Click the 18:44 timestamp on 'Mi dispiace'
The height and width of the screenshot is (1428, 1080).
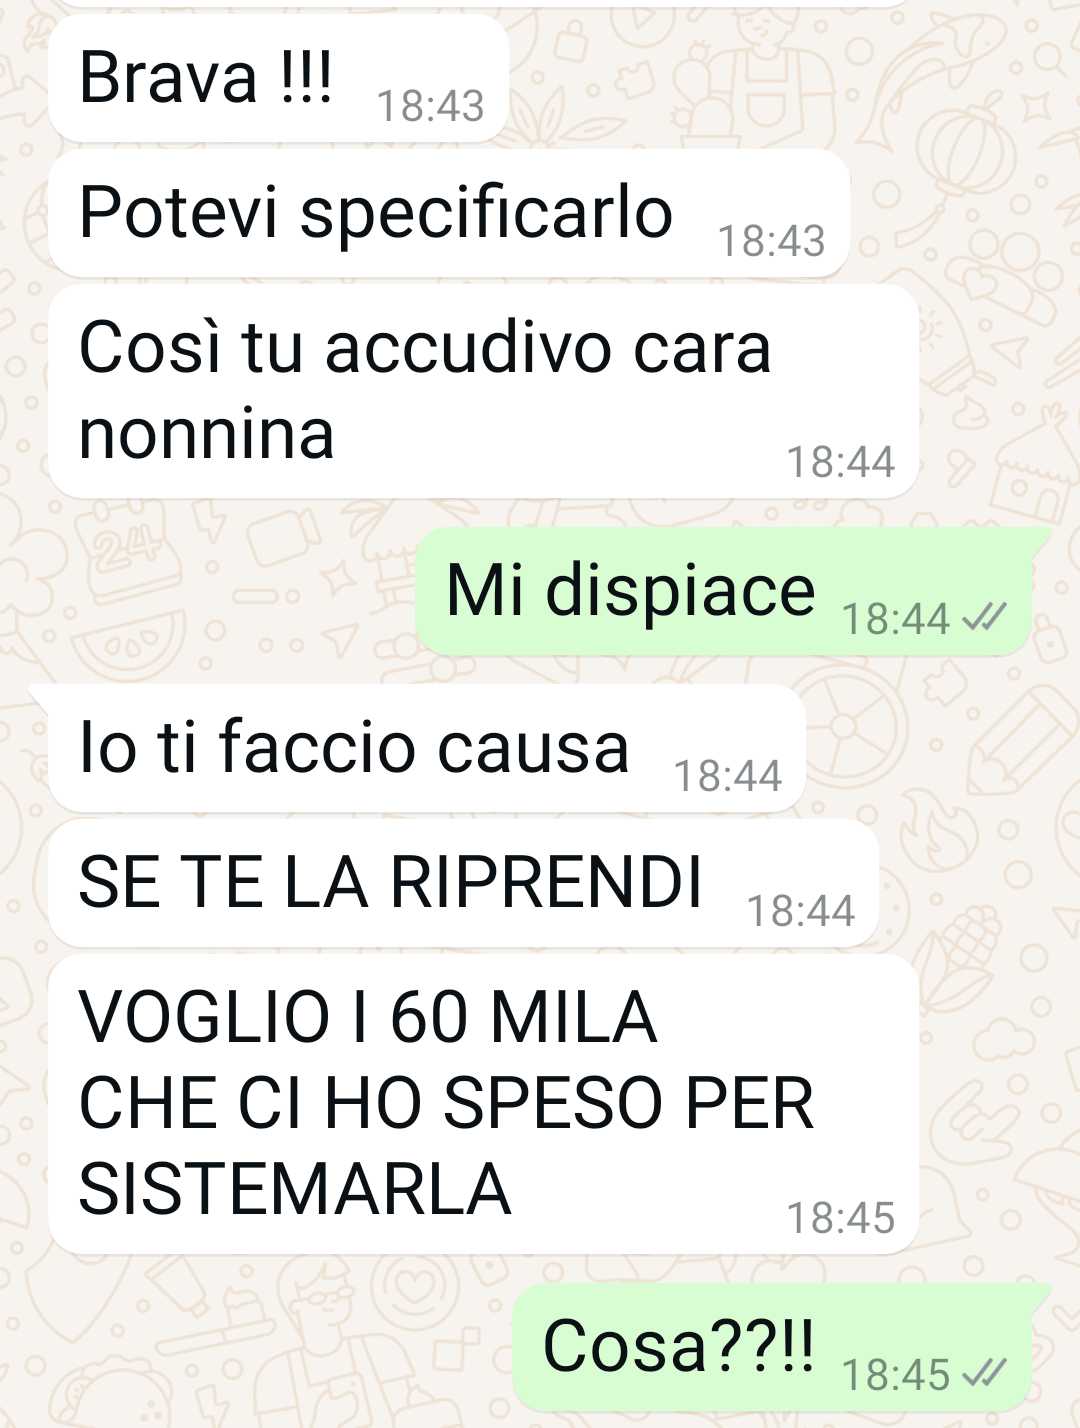895,619
